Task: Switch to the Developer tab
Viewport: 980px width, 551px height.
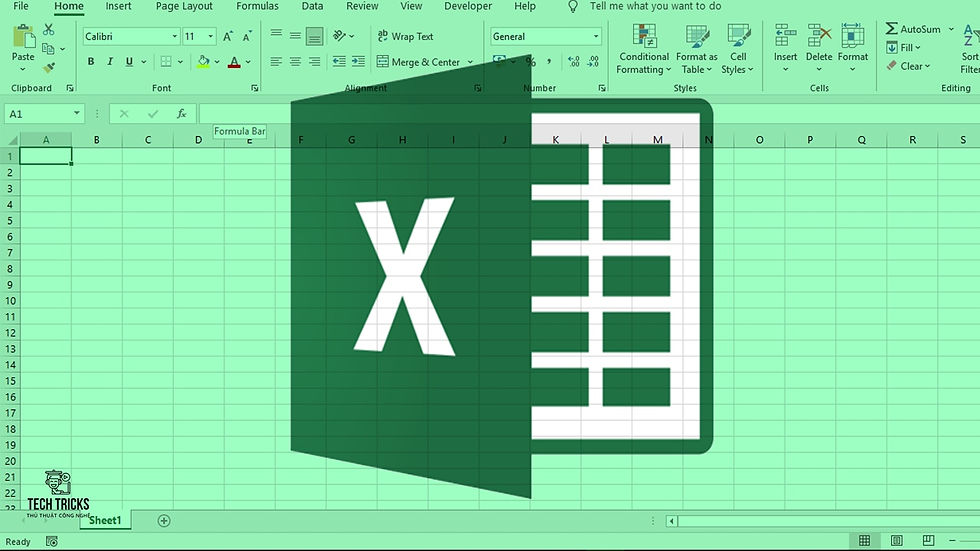Action: click(468, 6)
